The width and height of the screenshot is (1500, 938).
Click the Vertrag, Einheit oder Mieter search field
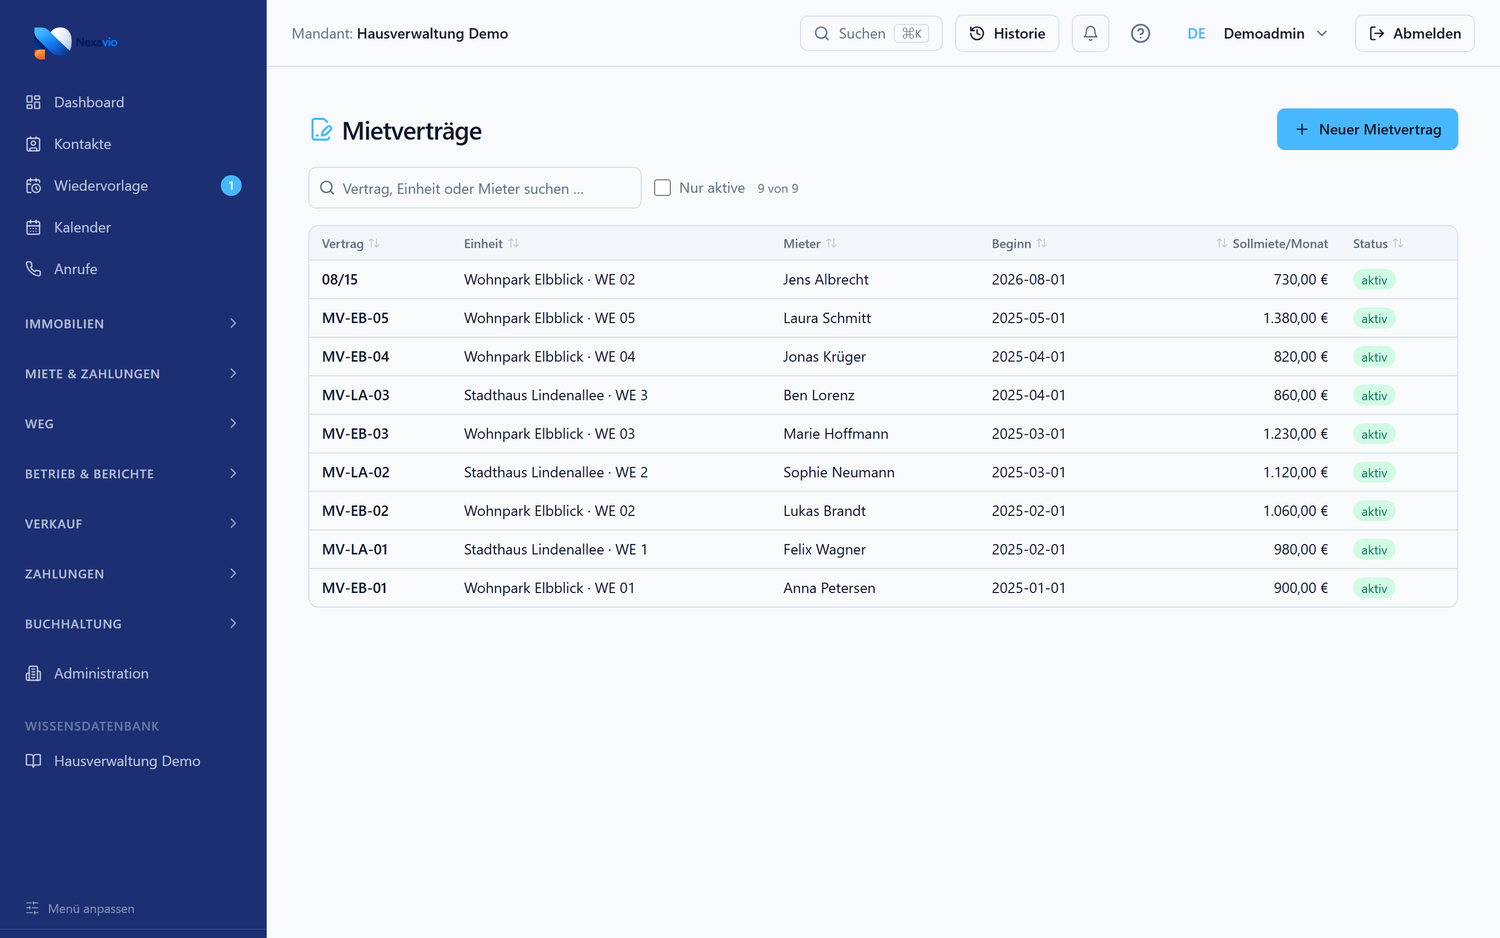click(475, 188)
